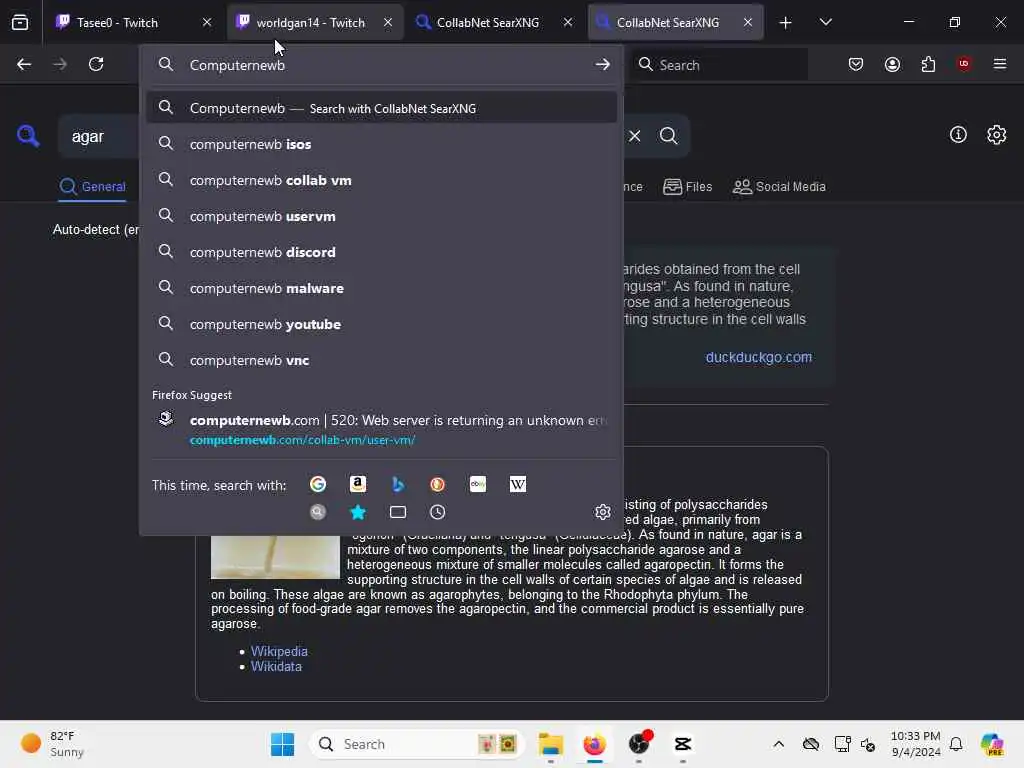Click the taskbar Search box
The image size is (1024, 768).
(417, 744)
